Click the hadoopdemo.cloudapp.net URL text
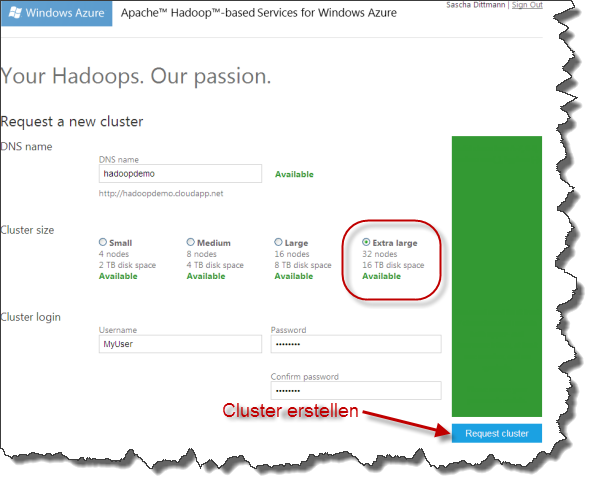 coord(161,194)
